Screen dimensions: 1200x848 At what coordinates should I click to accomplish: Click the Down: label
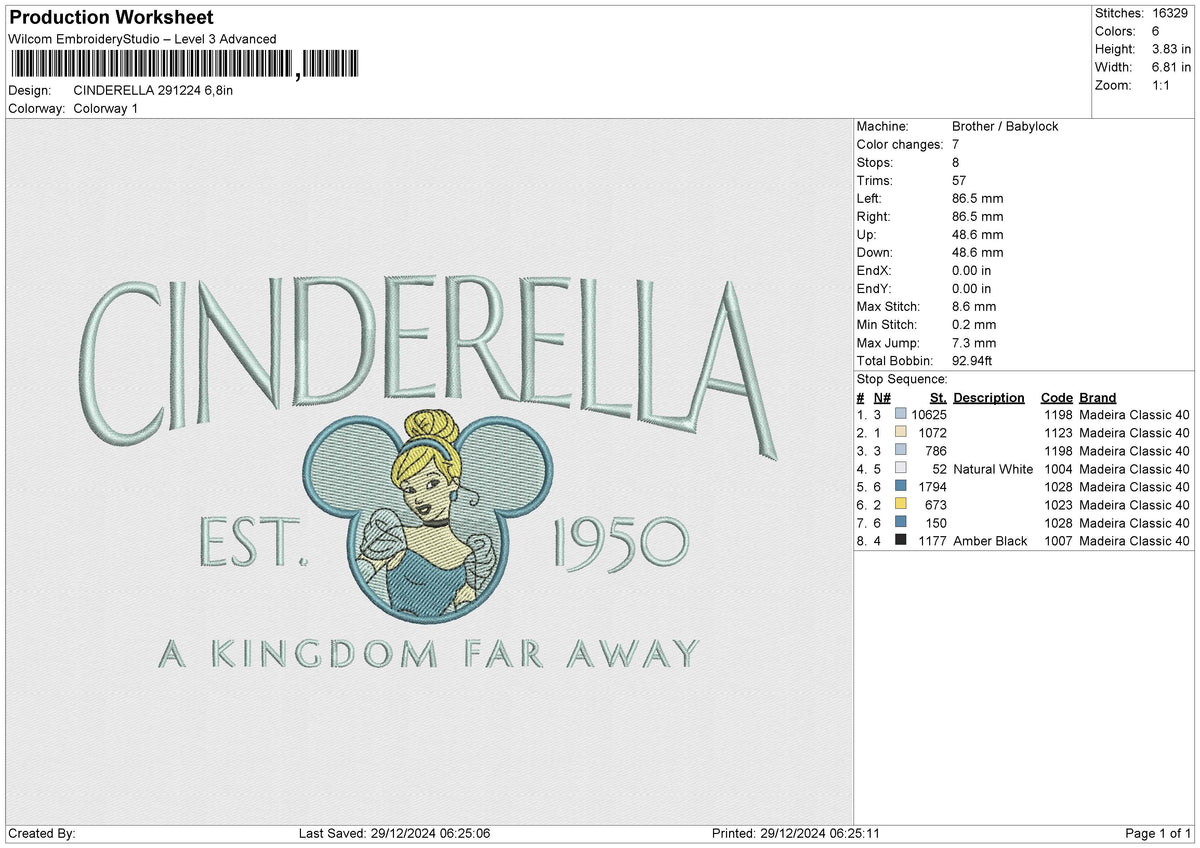click(x=875, y=252)
